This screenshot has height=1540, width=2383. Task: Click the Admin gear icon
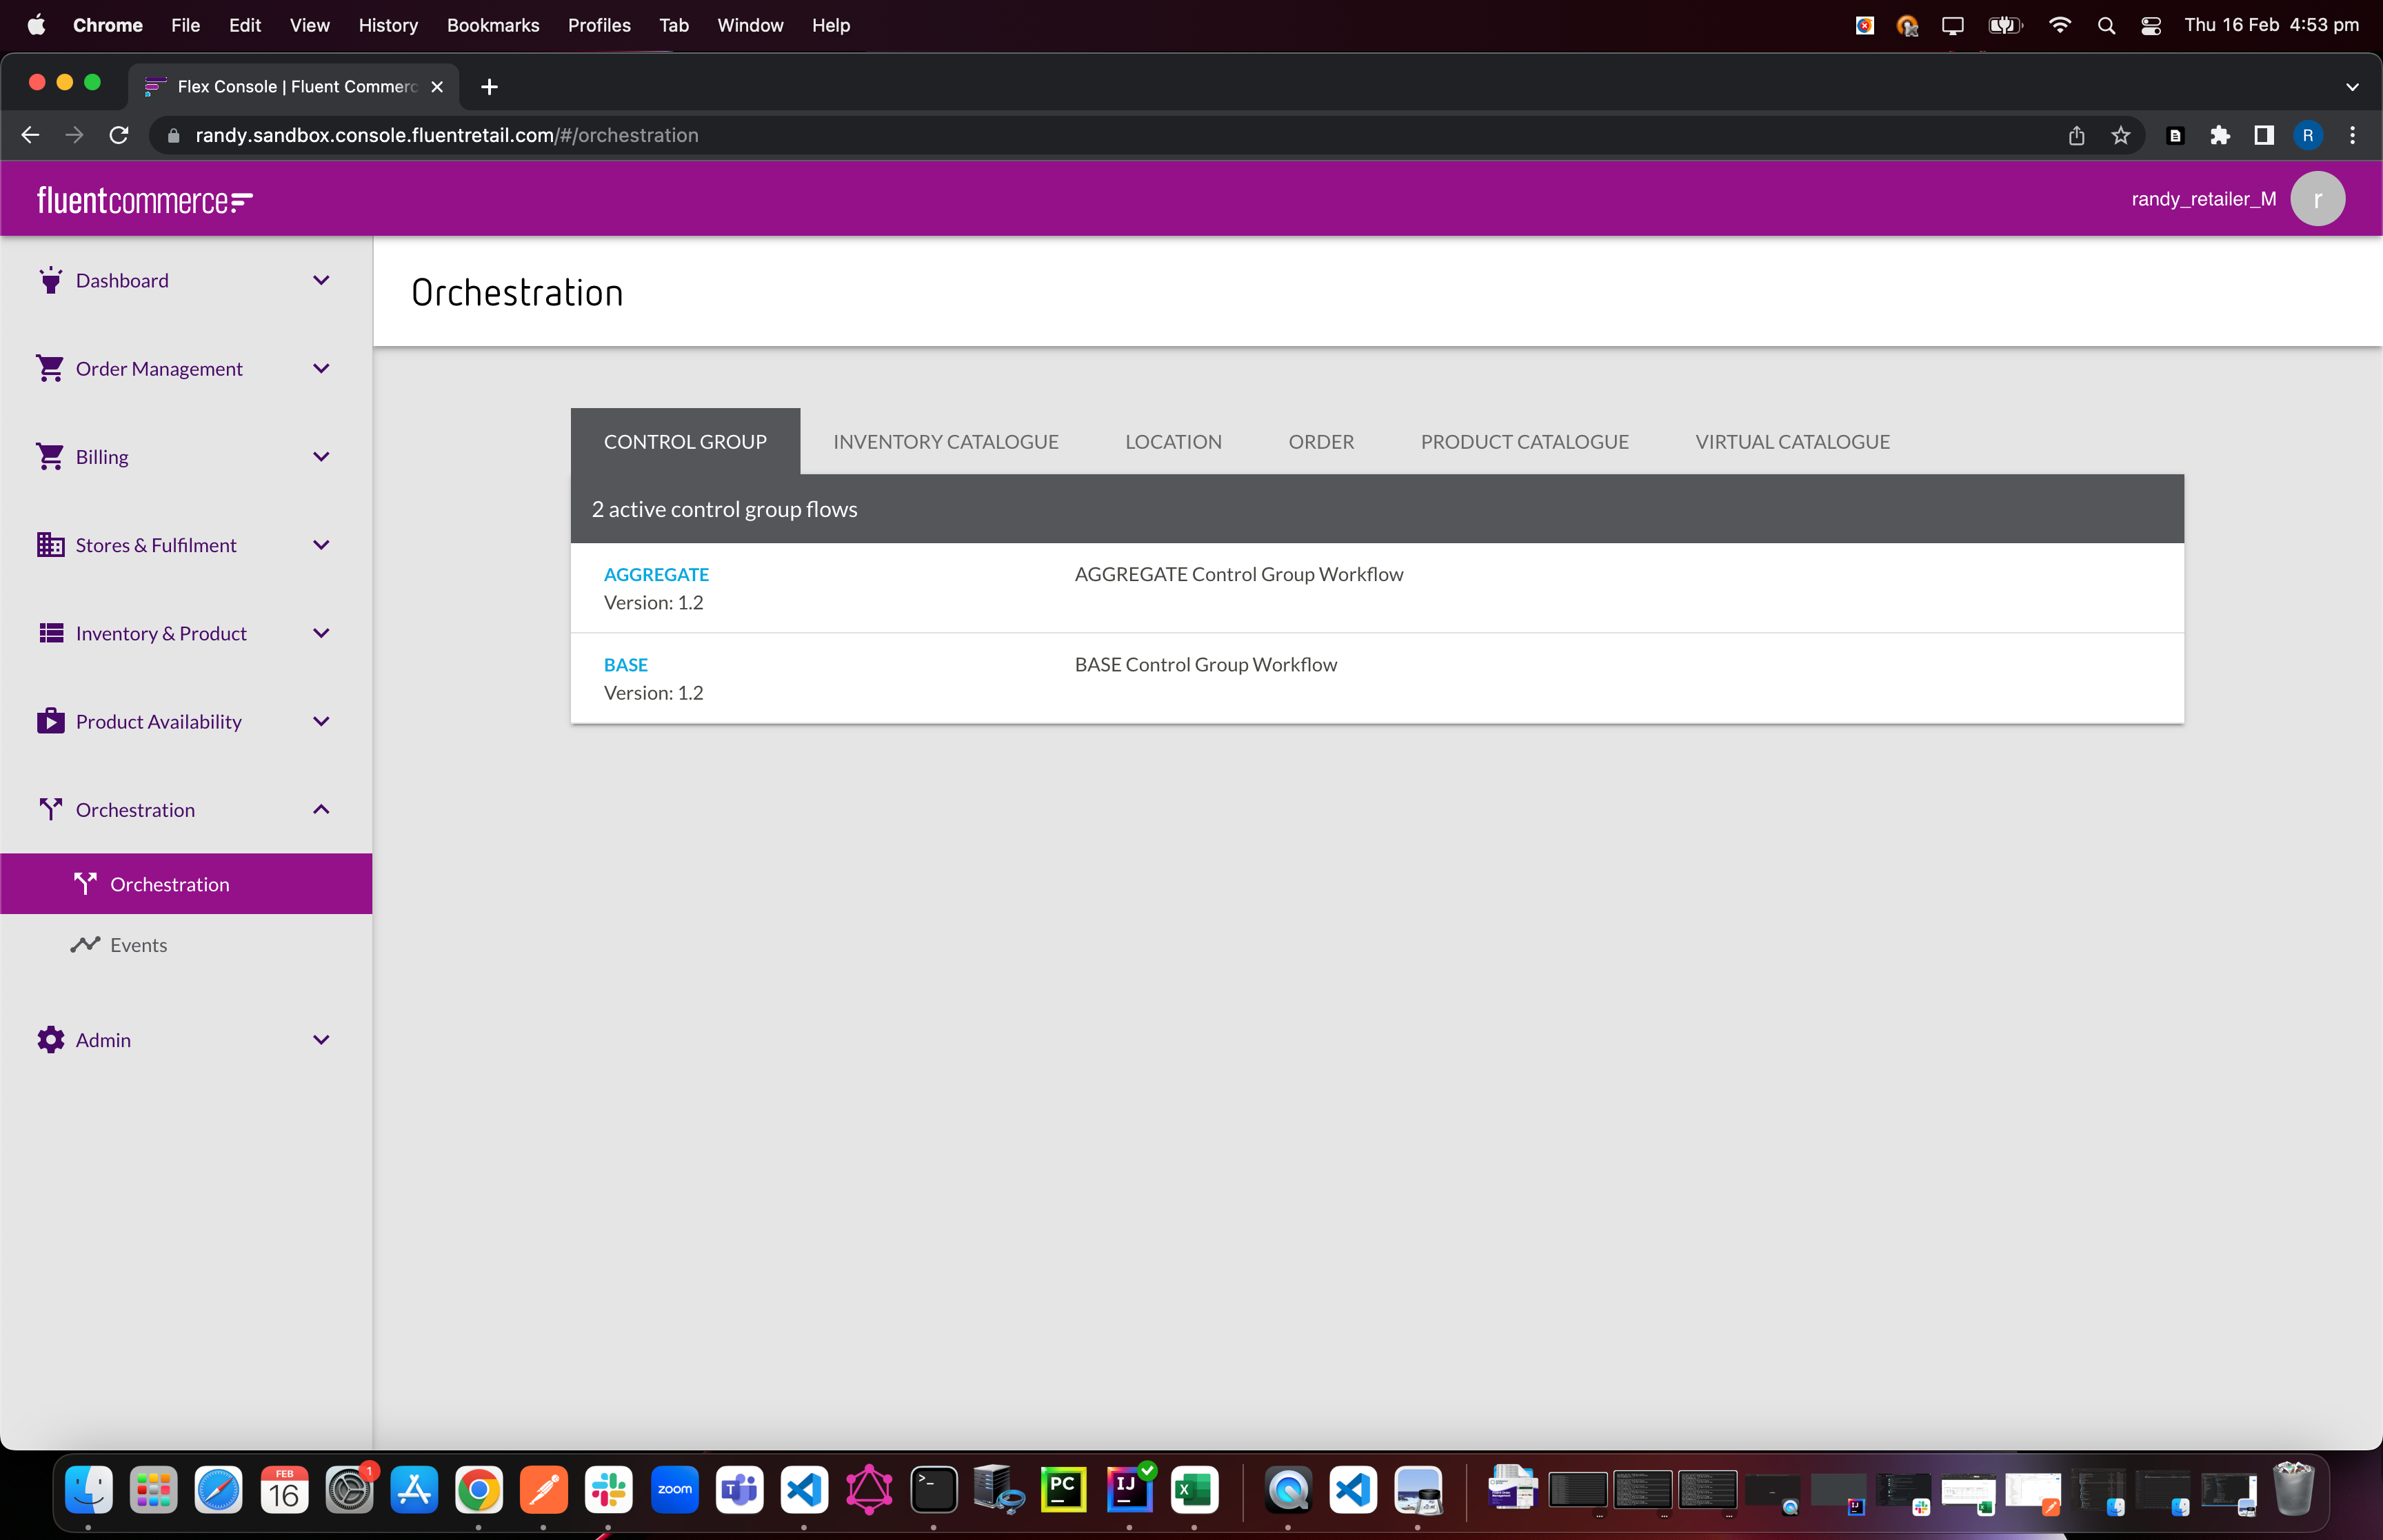(x=50, y=1040)
